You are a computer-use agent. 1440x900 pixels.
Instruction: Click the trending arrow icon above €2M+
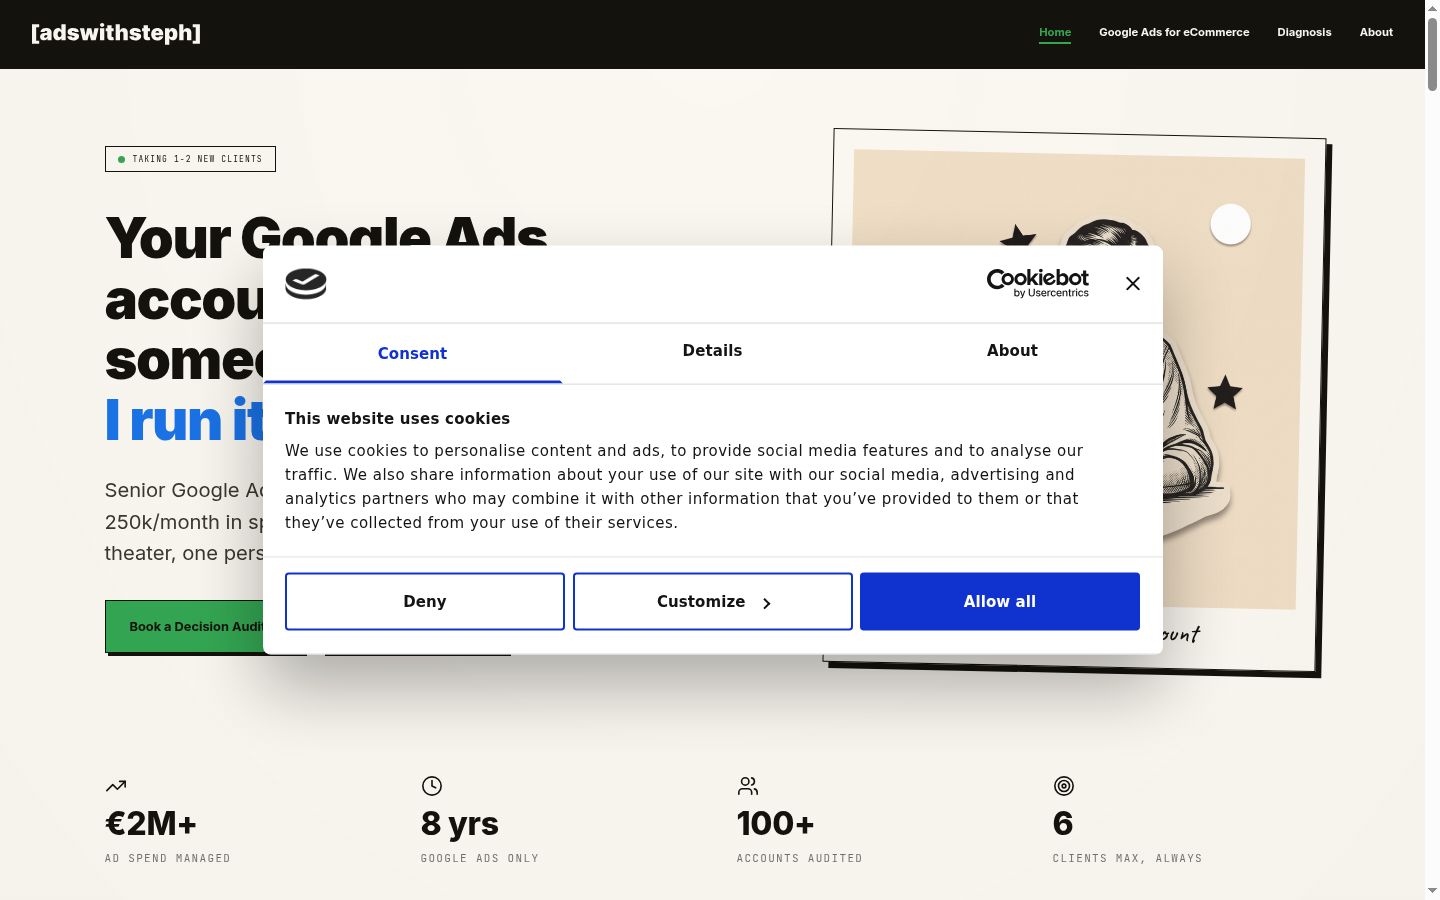coord(116,786)
